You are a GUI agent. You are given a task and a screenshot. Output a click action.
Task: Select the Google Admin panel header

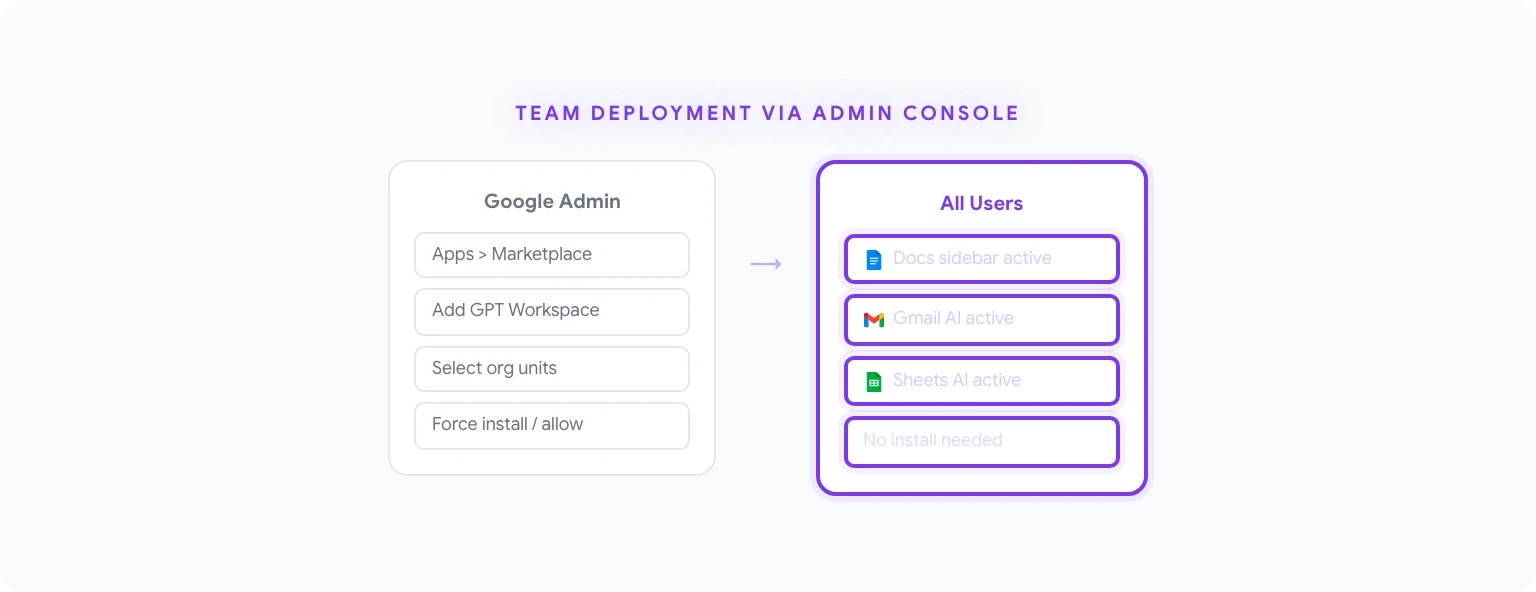(551, 201)
